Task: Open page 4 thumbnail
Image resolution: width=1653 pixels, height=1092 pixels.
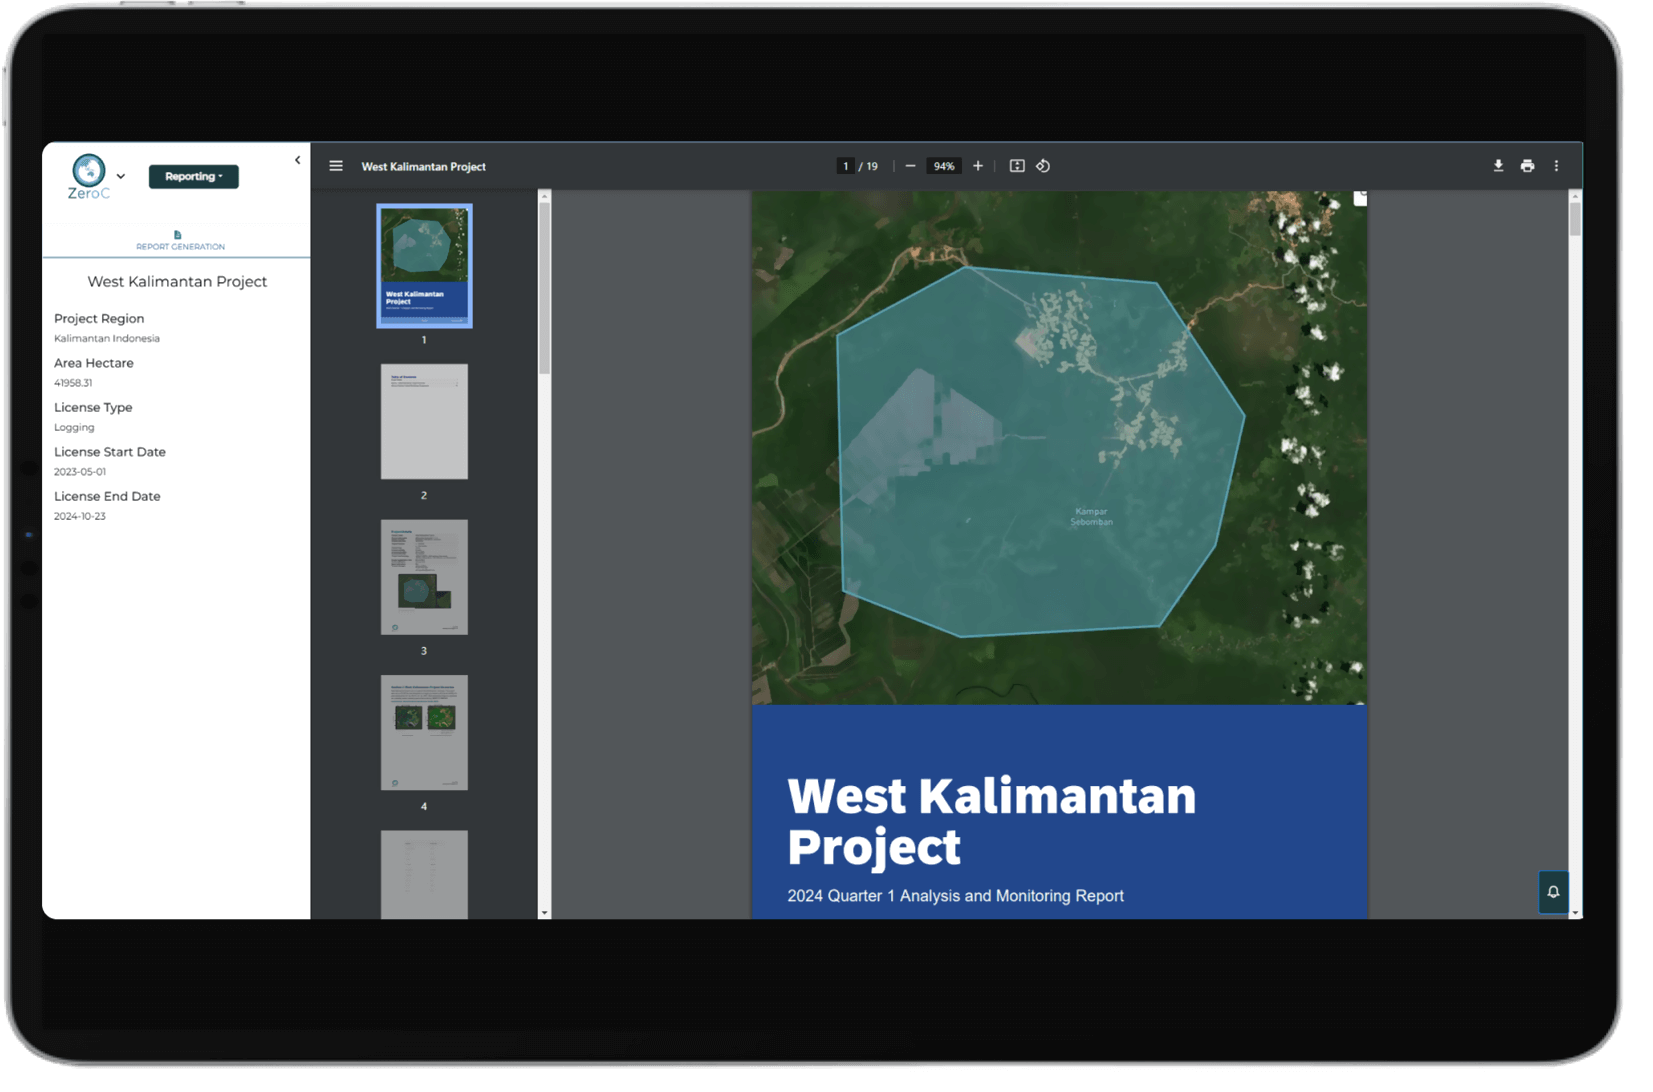Action: 424,732
